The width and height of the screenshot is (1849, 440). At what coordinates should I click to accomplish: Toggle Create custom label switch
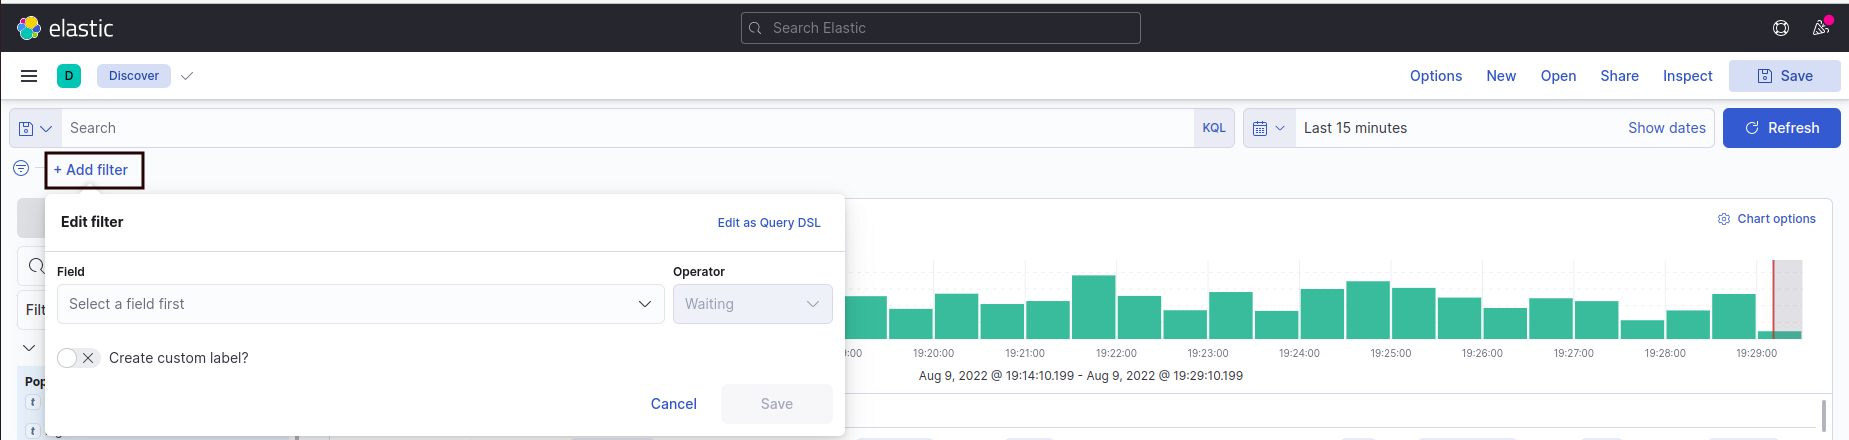point(78,358)
